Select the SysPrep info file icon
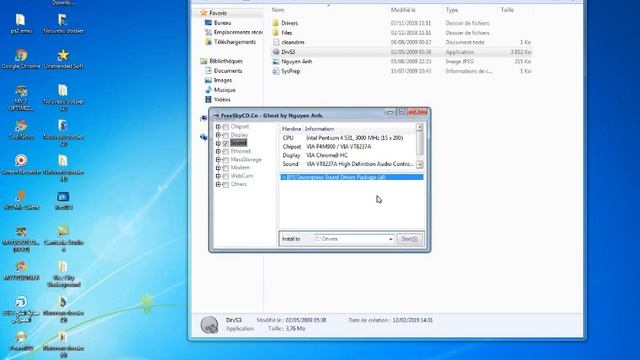Screen dimensions: 640x360 [276, 71]
